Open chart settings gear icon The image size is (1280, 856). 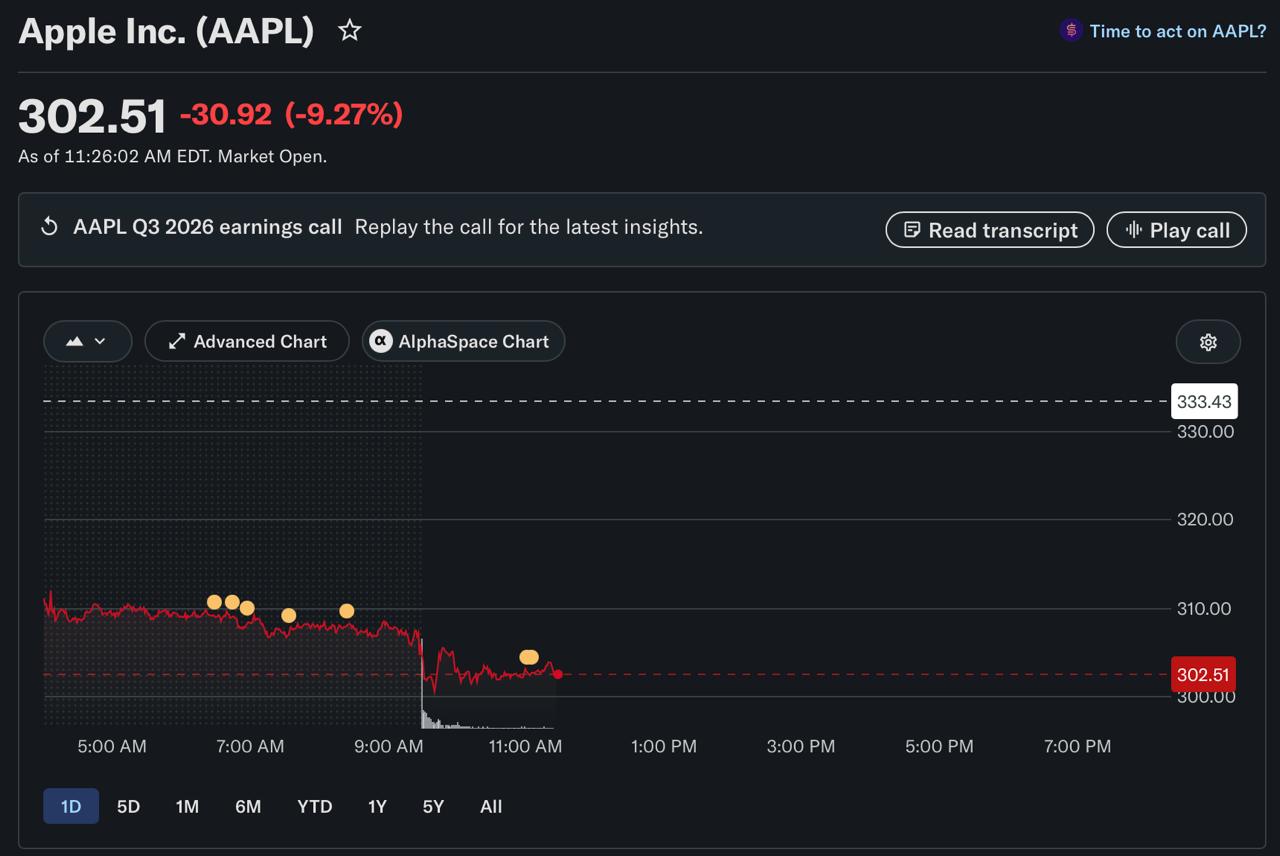click(x=1208, y=342)
